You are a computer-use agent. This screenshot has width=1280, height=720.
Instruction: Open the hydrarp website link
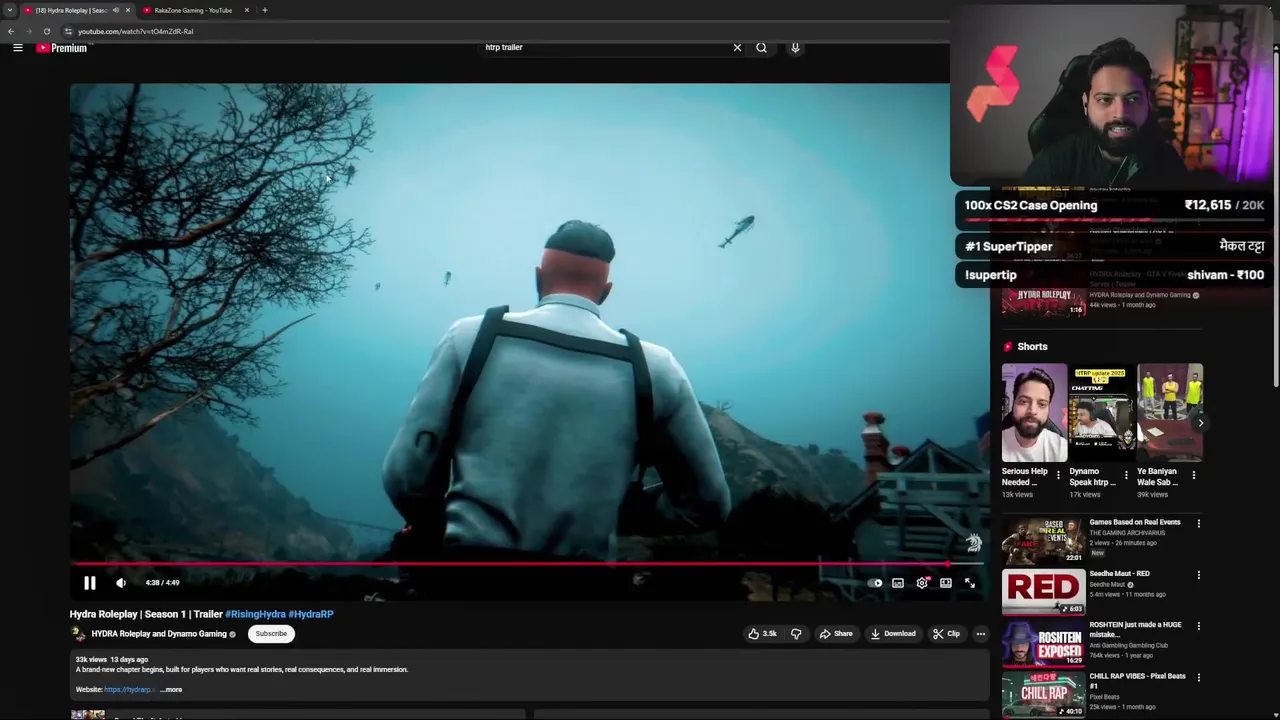[129, 689]
